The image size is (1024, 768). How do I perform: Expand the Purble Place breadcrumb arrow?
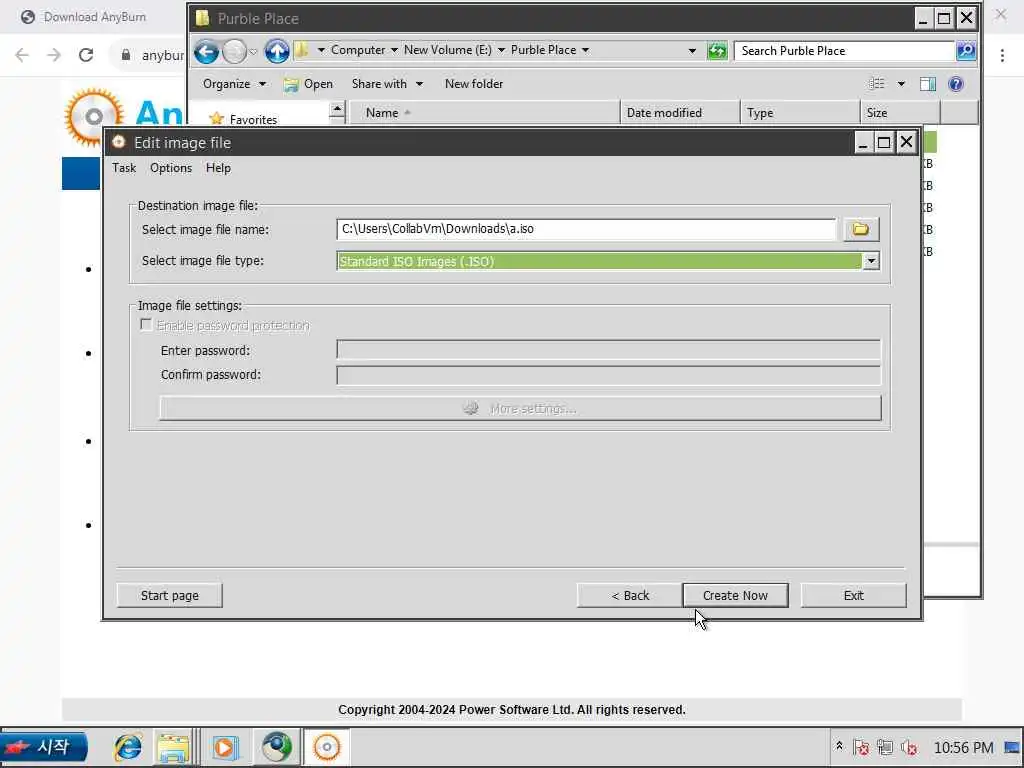tap(585, 50)
